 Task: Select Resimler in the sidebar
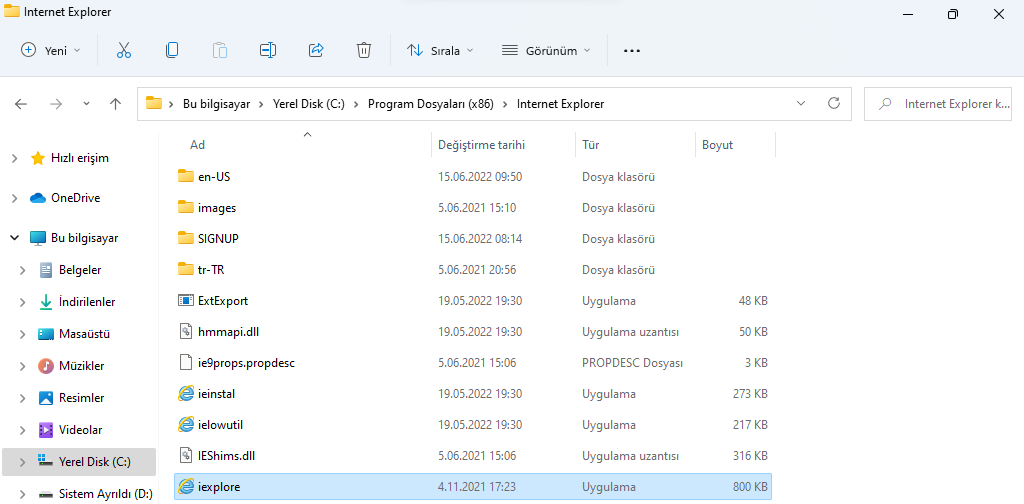pos(81,398)
